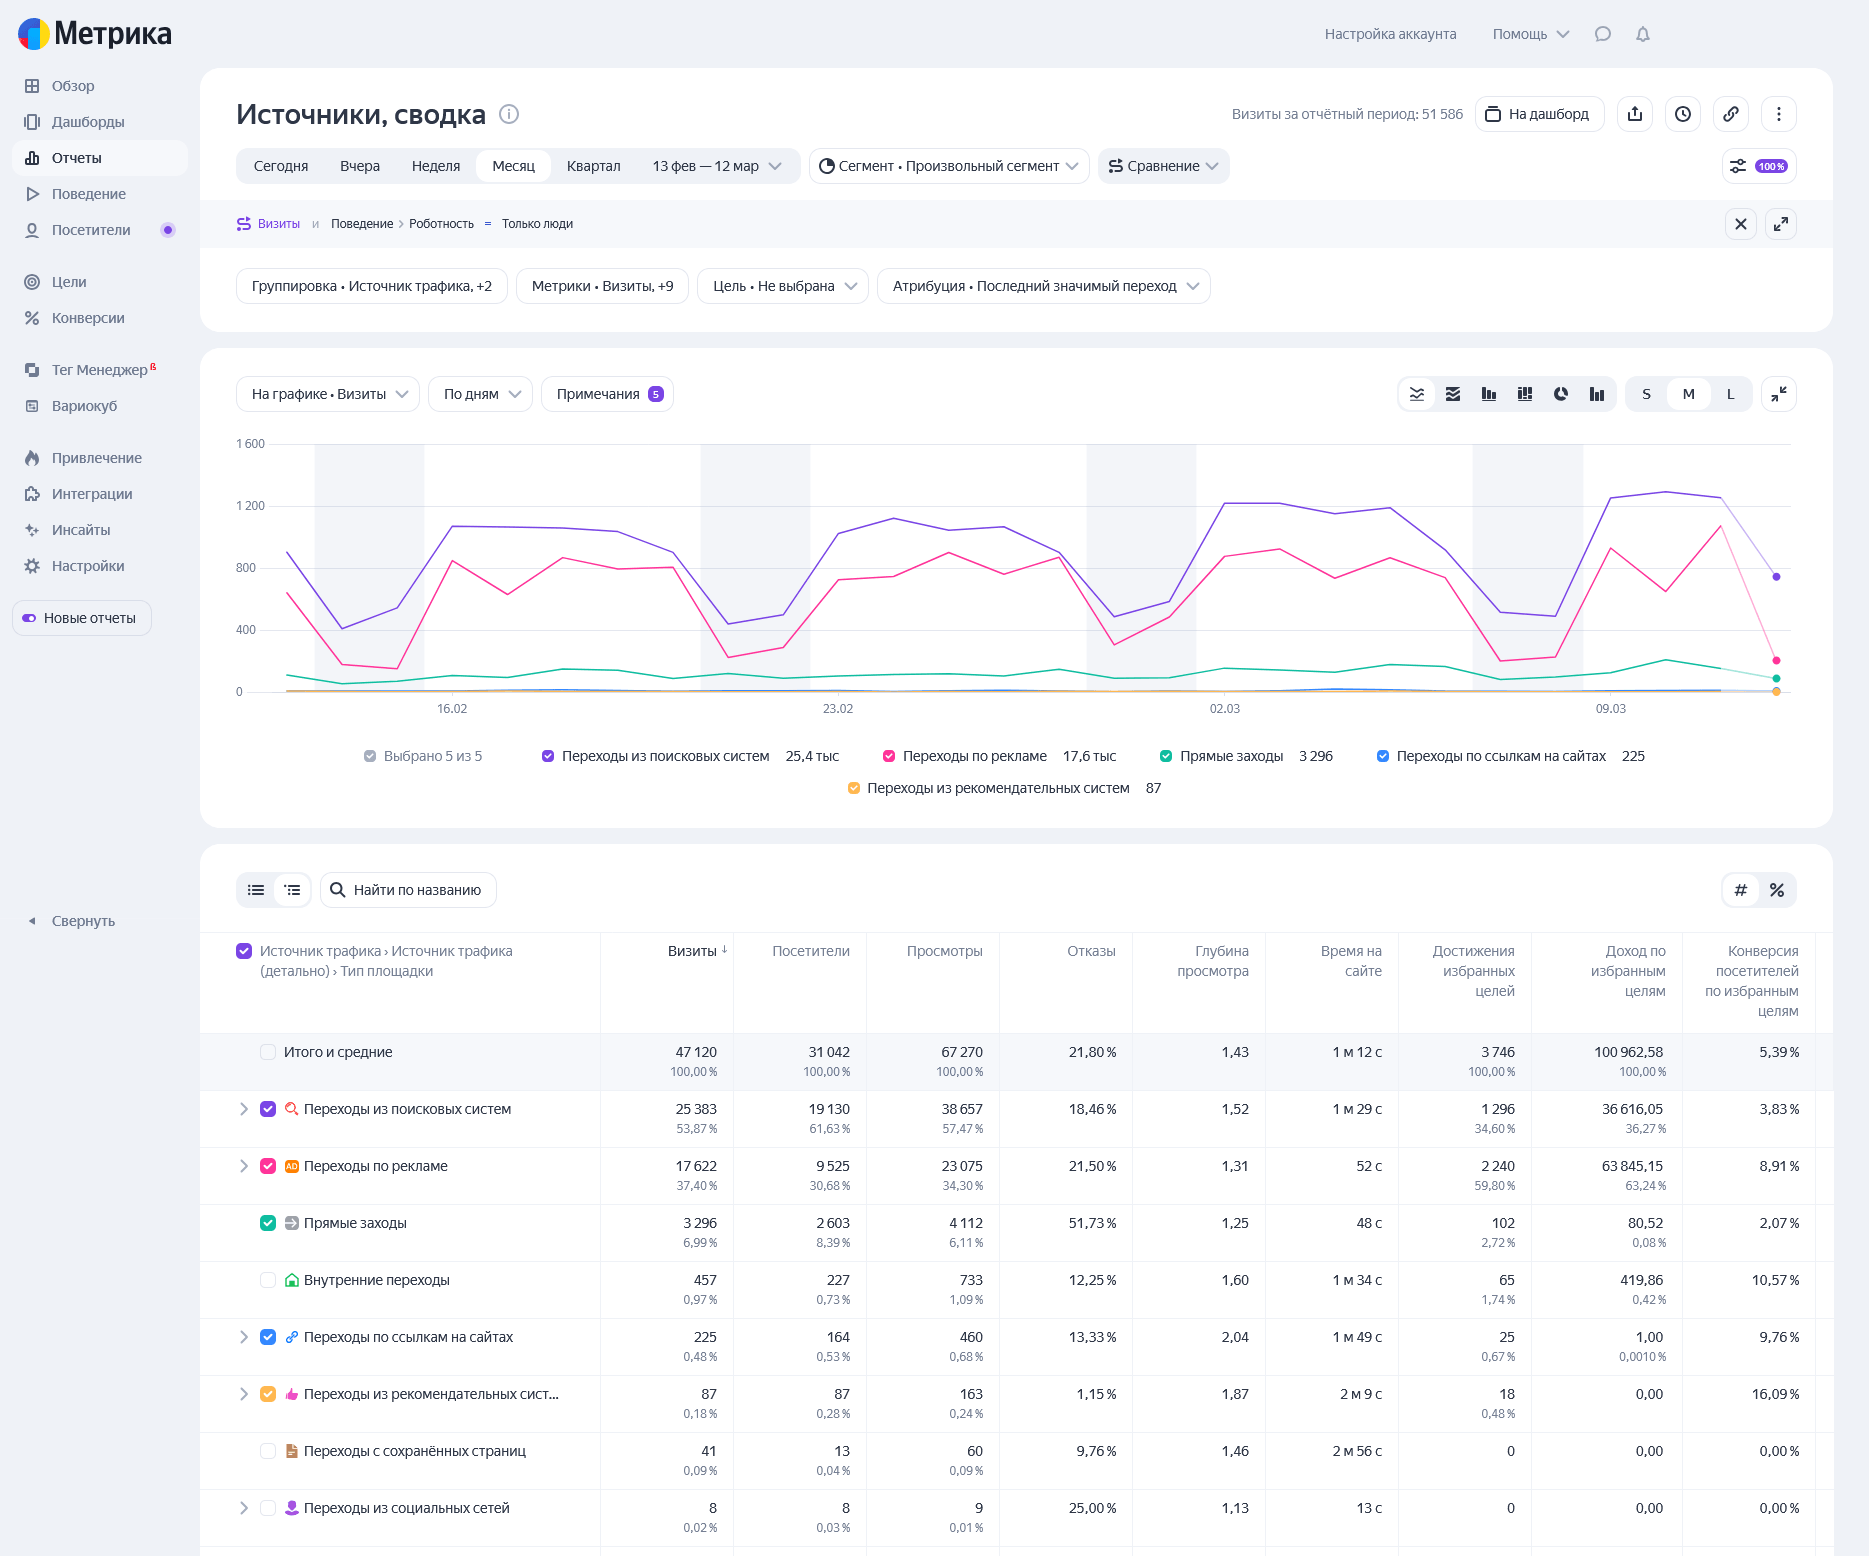1869x1556 pixels.
Task: Click the На дашборд button
Action: 1538,114
